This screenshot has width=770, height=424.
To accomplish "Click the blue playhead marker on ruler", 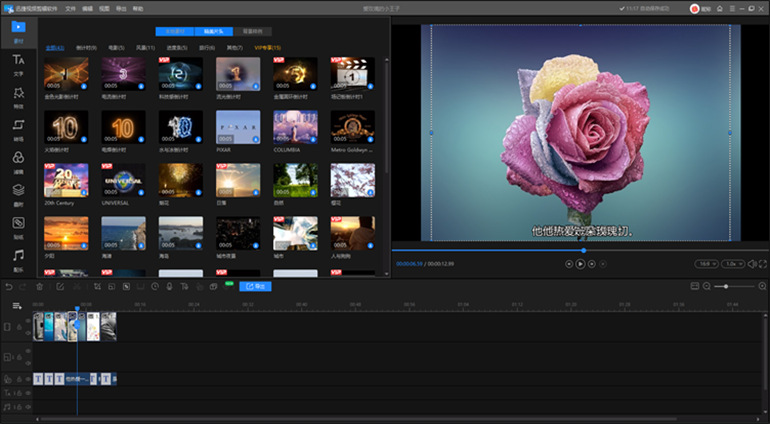I will pos(77,308).
